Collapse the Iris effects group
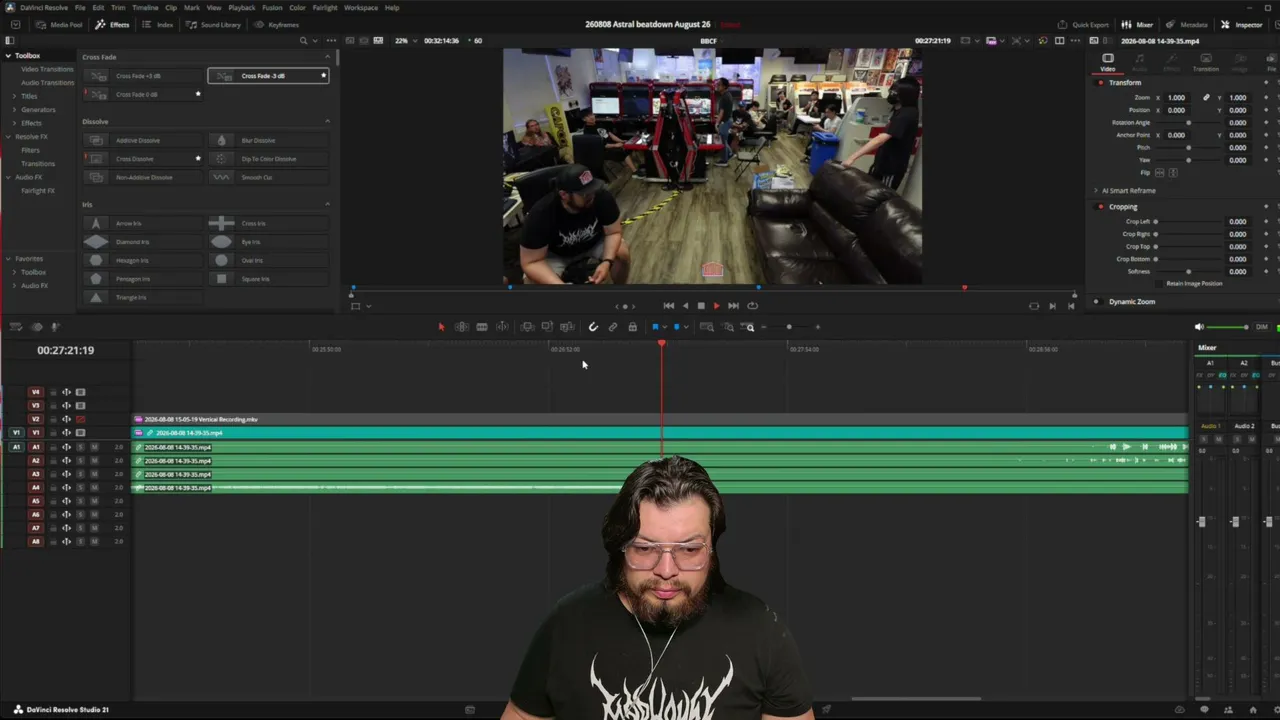 (x=327, y=205)
